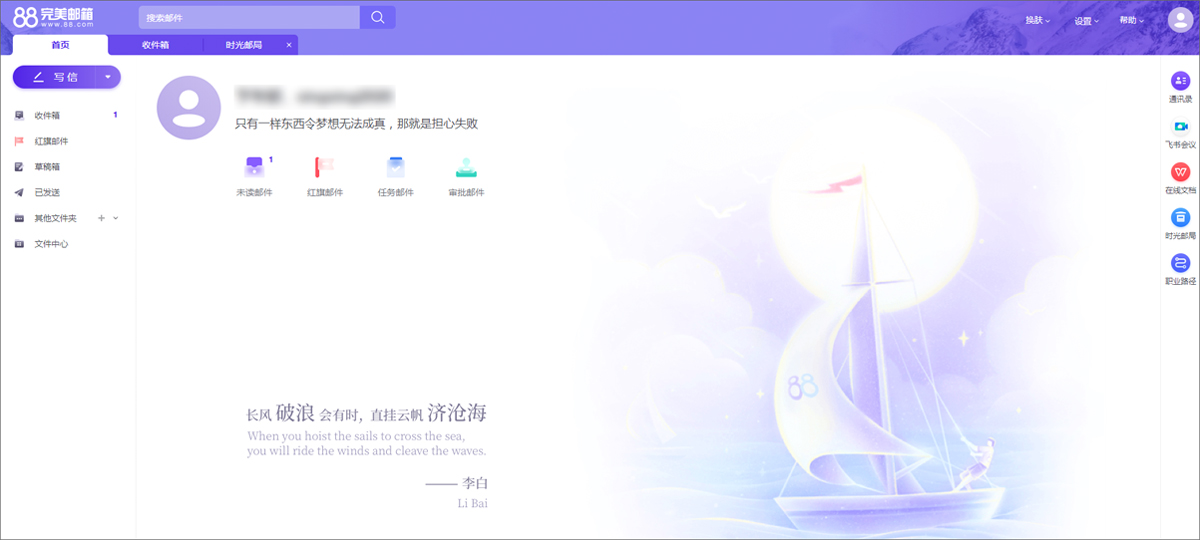This screenshot has height=540, width=1200.
Task: Add new folder next to 其他文件夹
Action: [x=101, y=218]
